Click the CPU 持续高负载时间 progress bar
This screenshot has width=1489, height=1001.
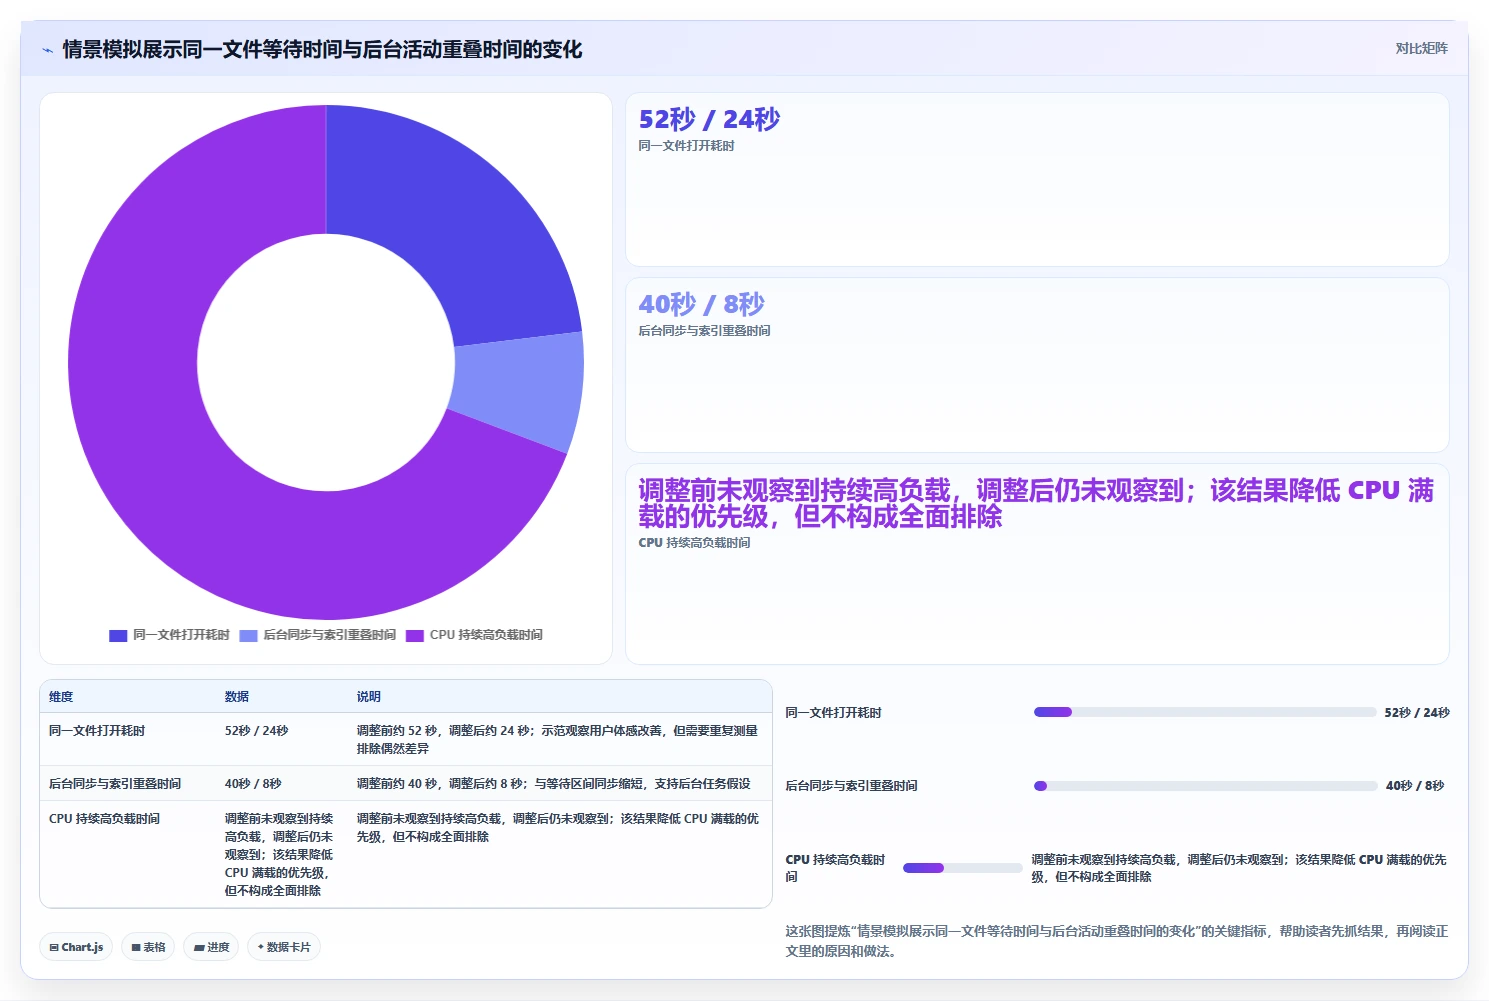pyautogui.click(x=962, y=868)
